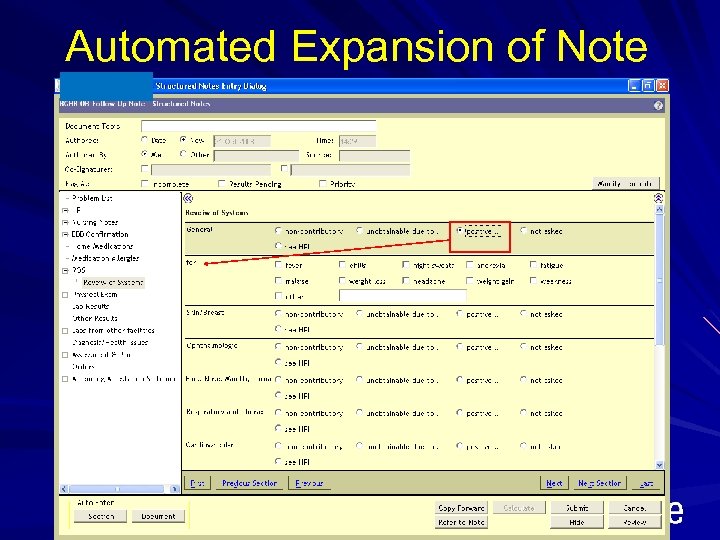This screenshot has width=720, height=540.
Task: Click the tree panel scroll-left arrow
Action: pos(64,489)
